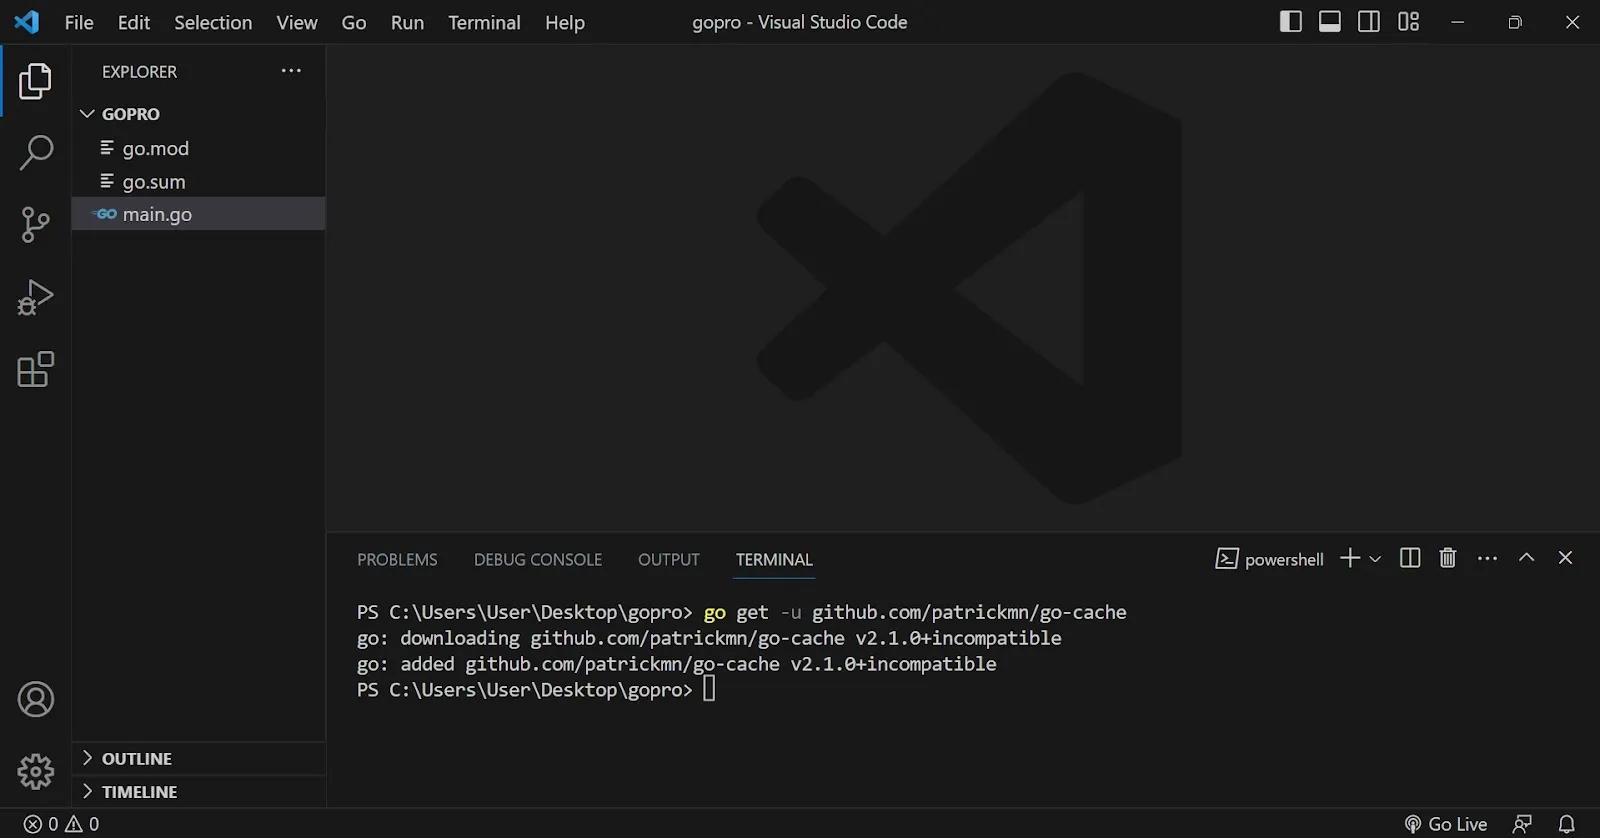Open the Explorer view in activity bar
Screen dimensions: 1600x838
tap(35, 81)
